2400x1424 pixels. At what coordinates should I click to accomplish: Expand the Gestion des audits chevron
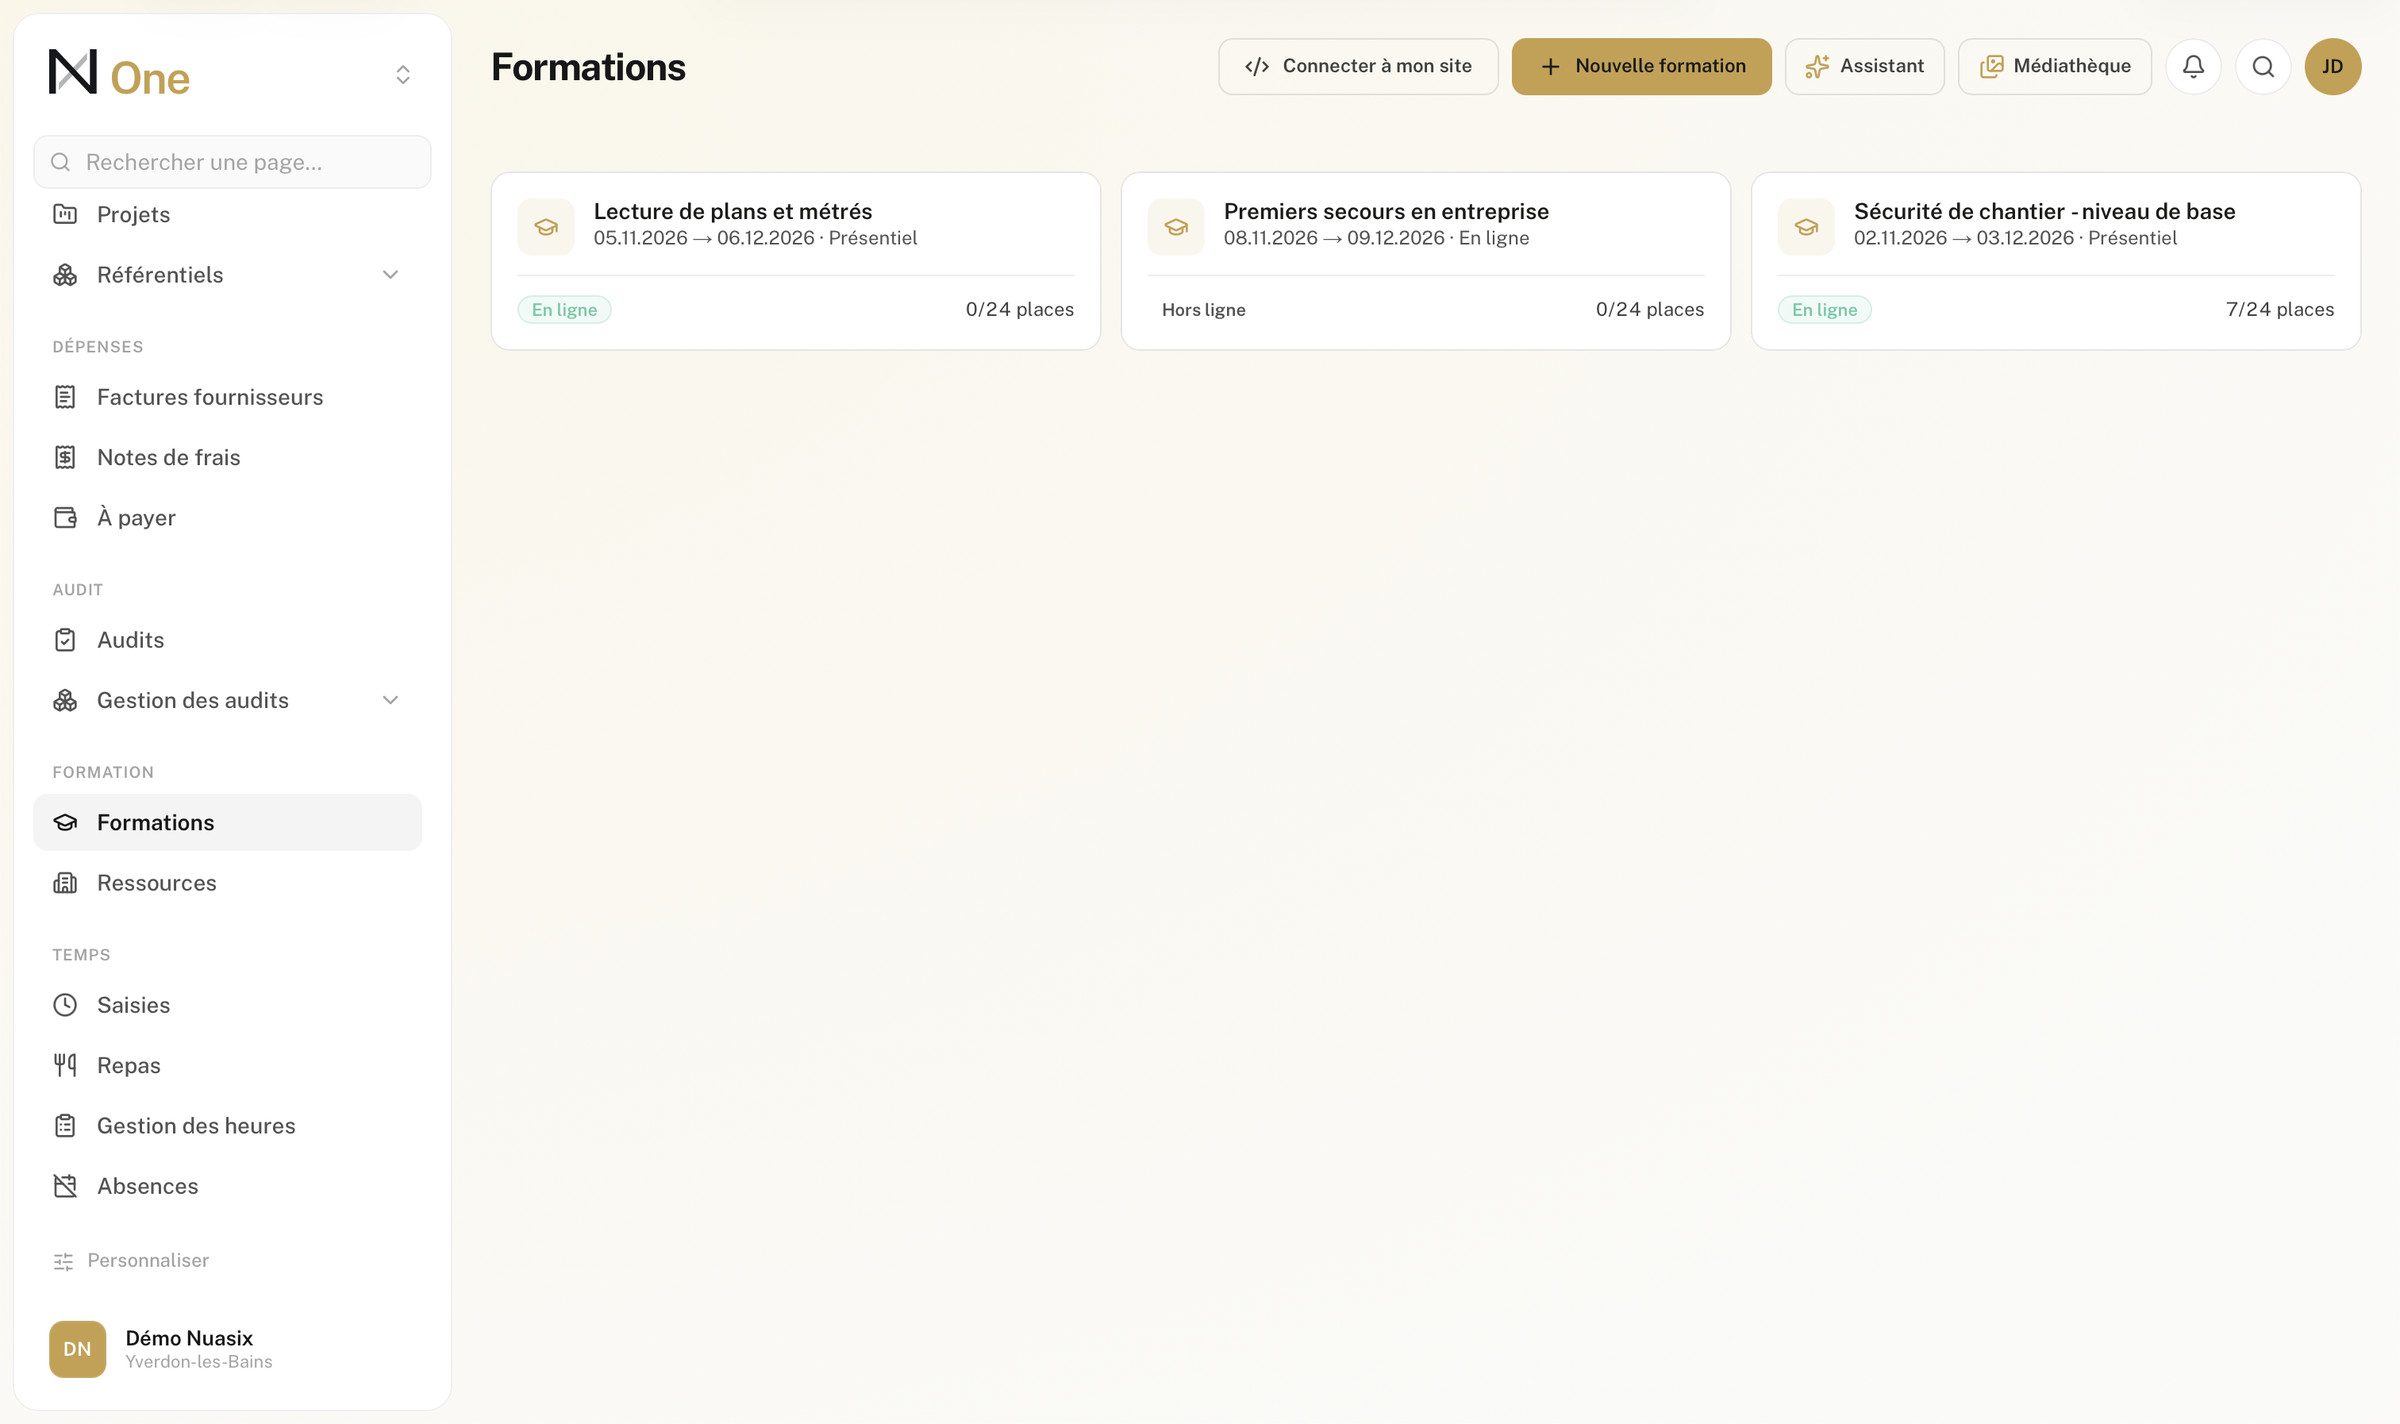(x=390, y=700)
